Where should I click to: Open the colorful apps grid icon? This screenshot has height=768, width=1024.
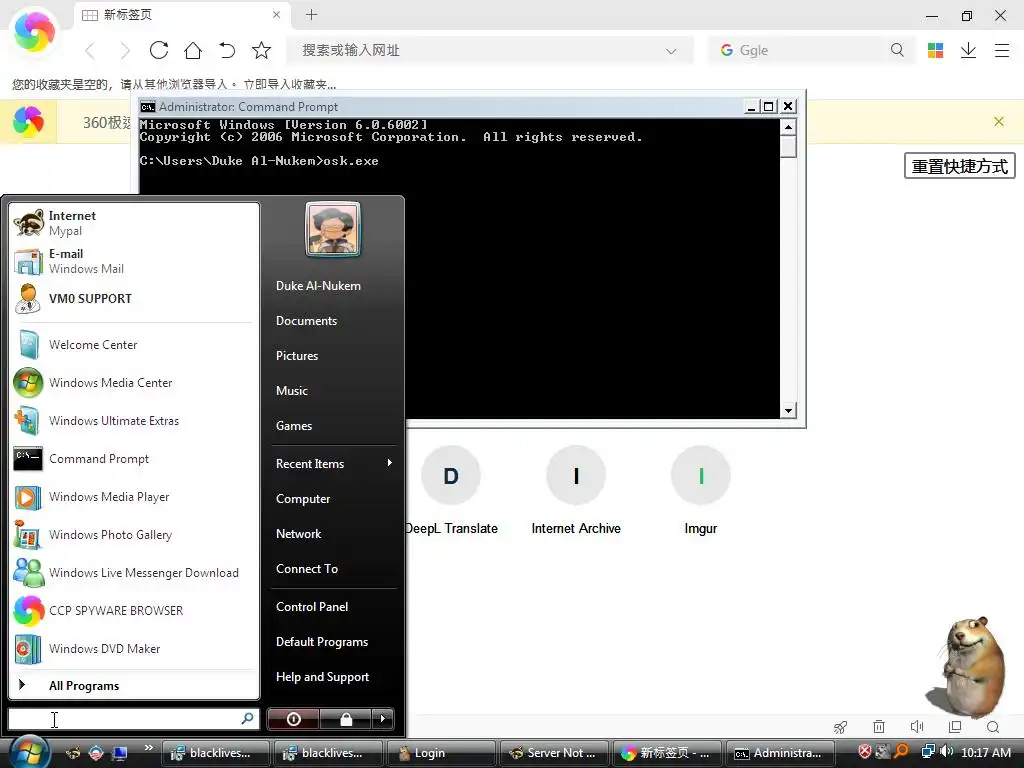(x=935, y=50)
